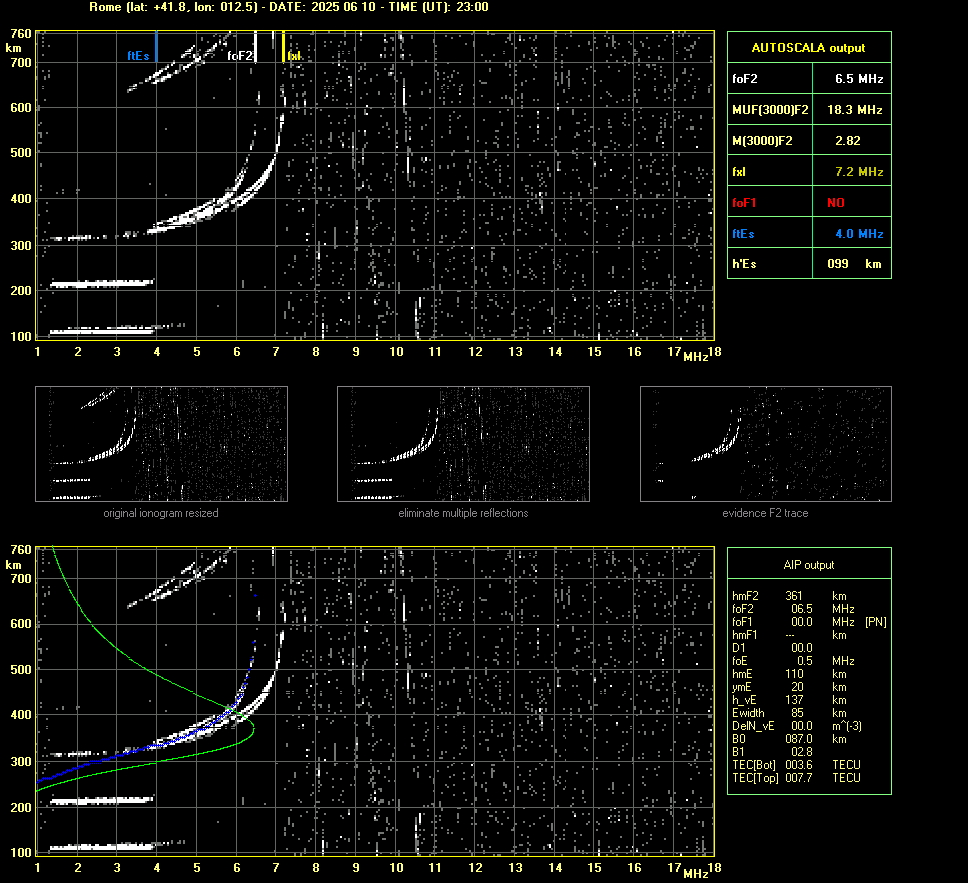Click the h_vE value '137' in AIP output
The height and width of the screenshot is (883, 968).
(794, 700)
